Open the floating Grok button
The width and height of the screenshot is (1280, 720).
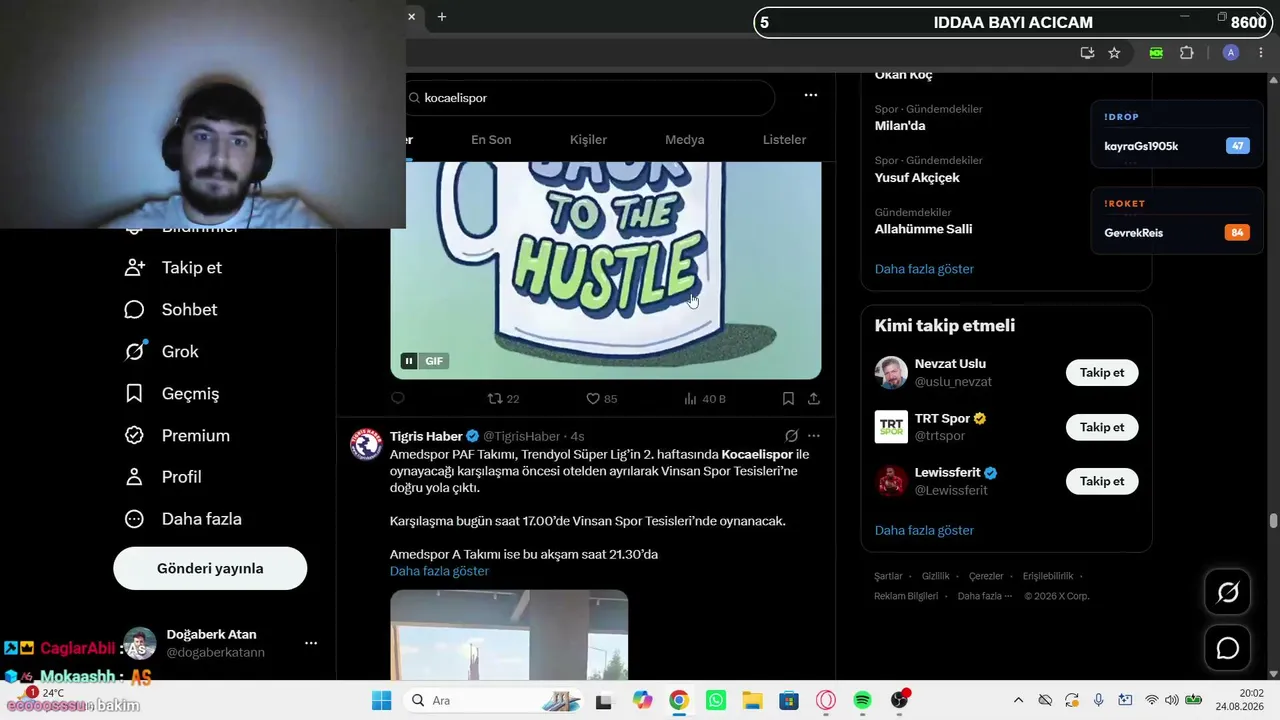coord(1228,593)
